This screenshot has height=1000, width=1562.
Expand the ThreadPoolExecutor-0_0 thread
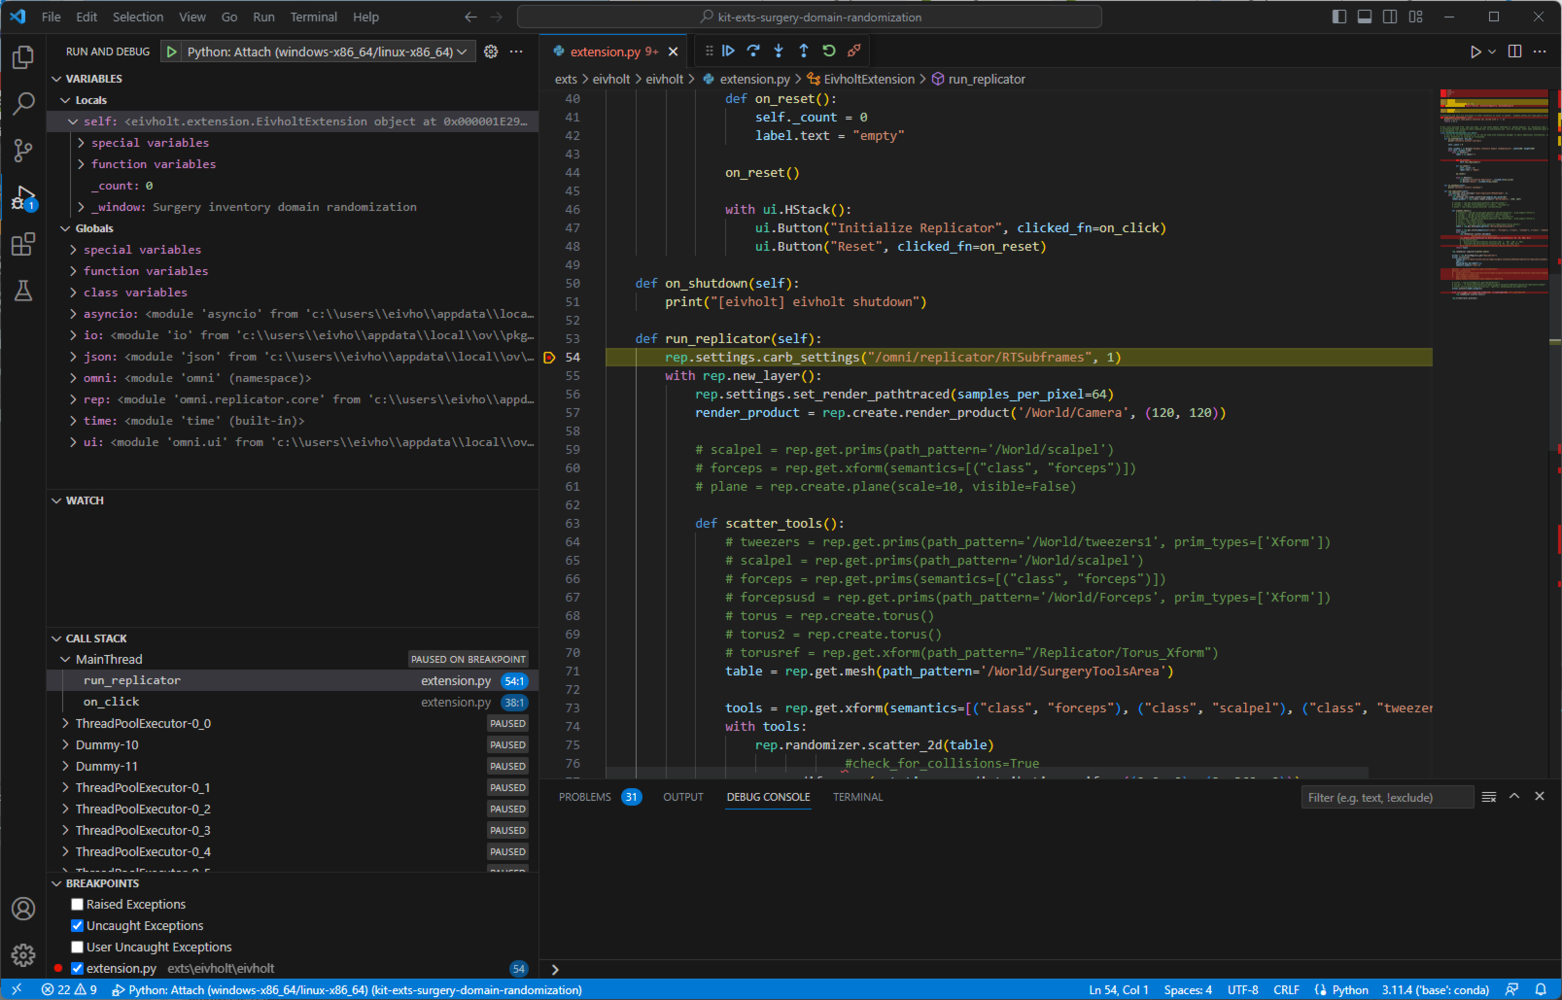tap(66, 723)
